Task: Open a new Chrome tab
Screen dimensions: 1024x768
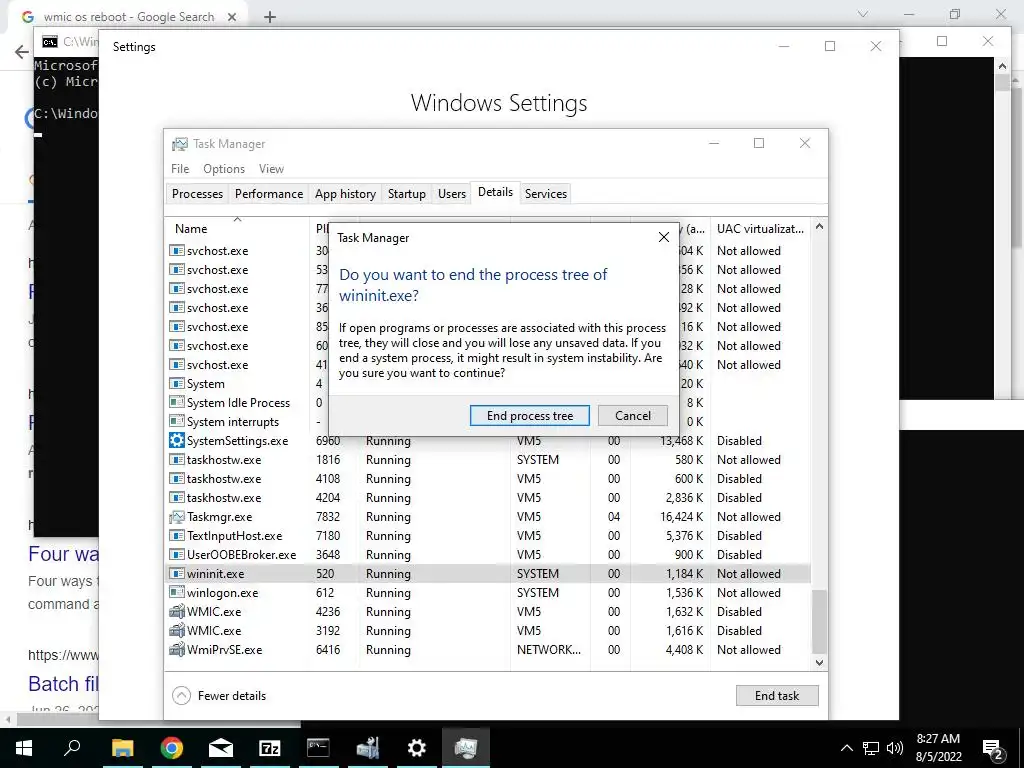Action: coord(270,17)
